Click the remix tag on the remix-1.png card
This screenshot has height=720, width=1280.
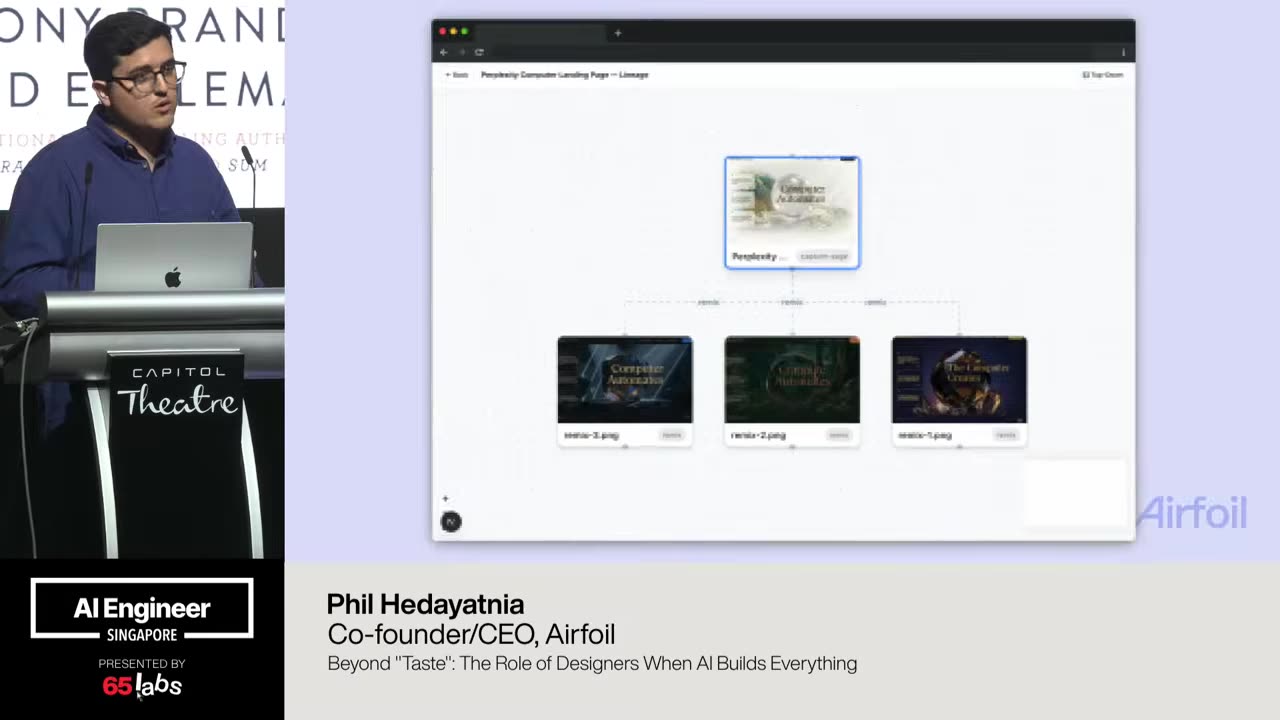pos(1006,435)
